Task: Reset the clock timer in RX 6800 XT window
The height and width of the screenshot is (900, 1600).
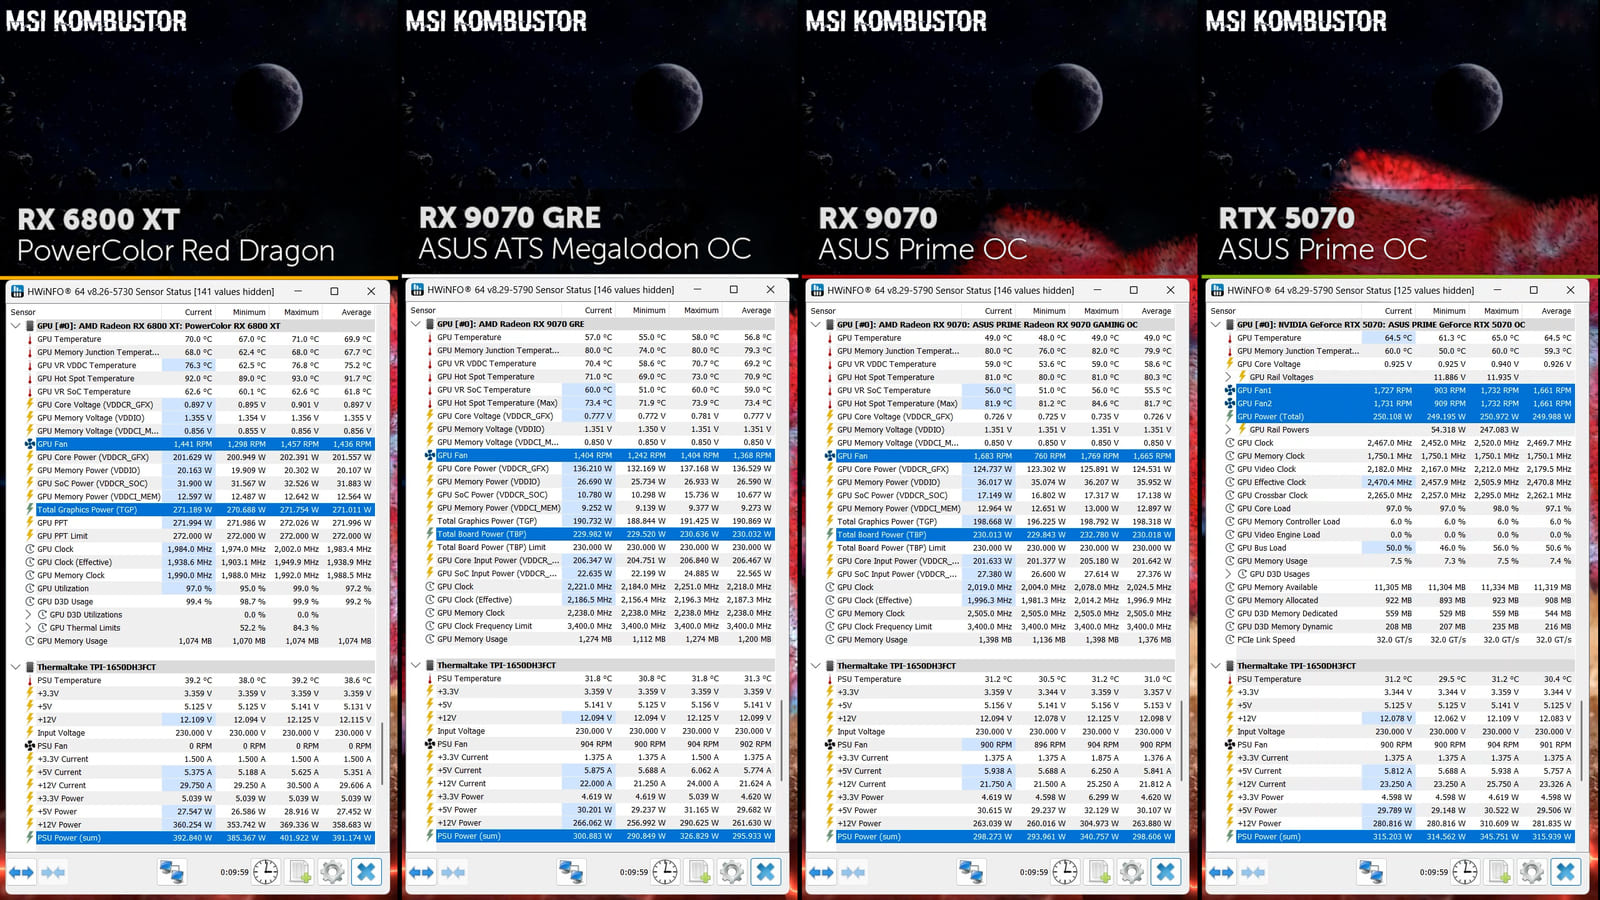Action: point(265,872)
